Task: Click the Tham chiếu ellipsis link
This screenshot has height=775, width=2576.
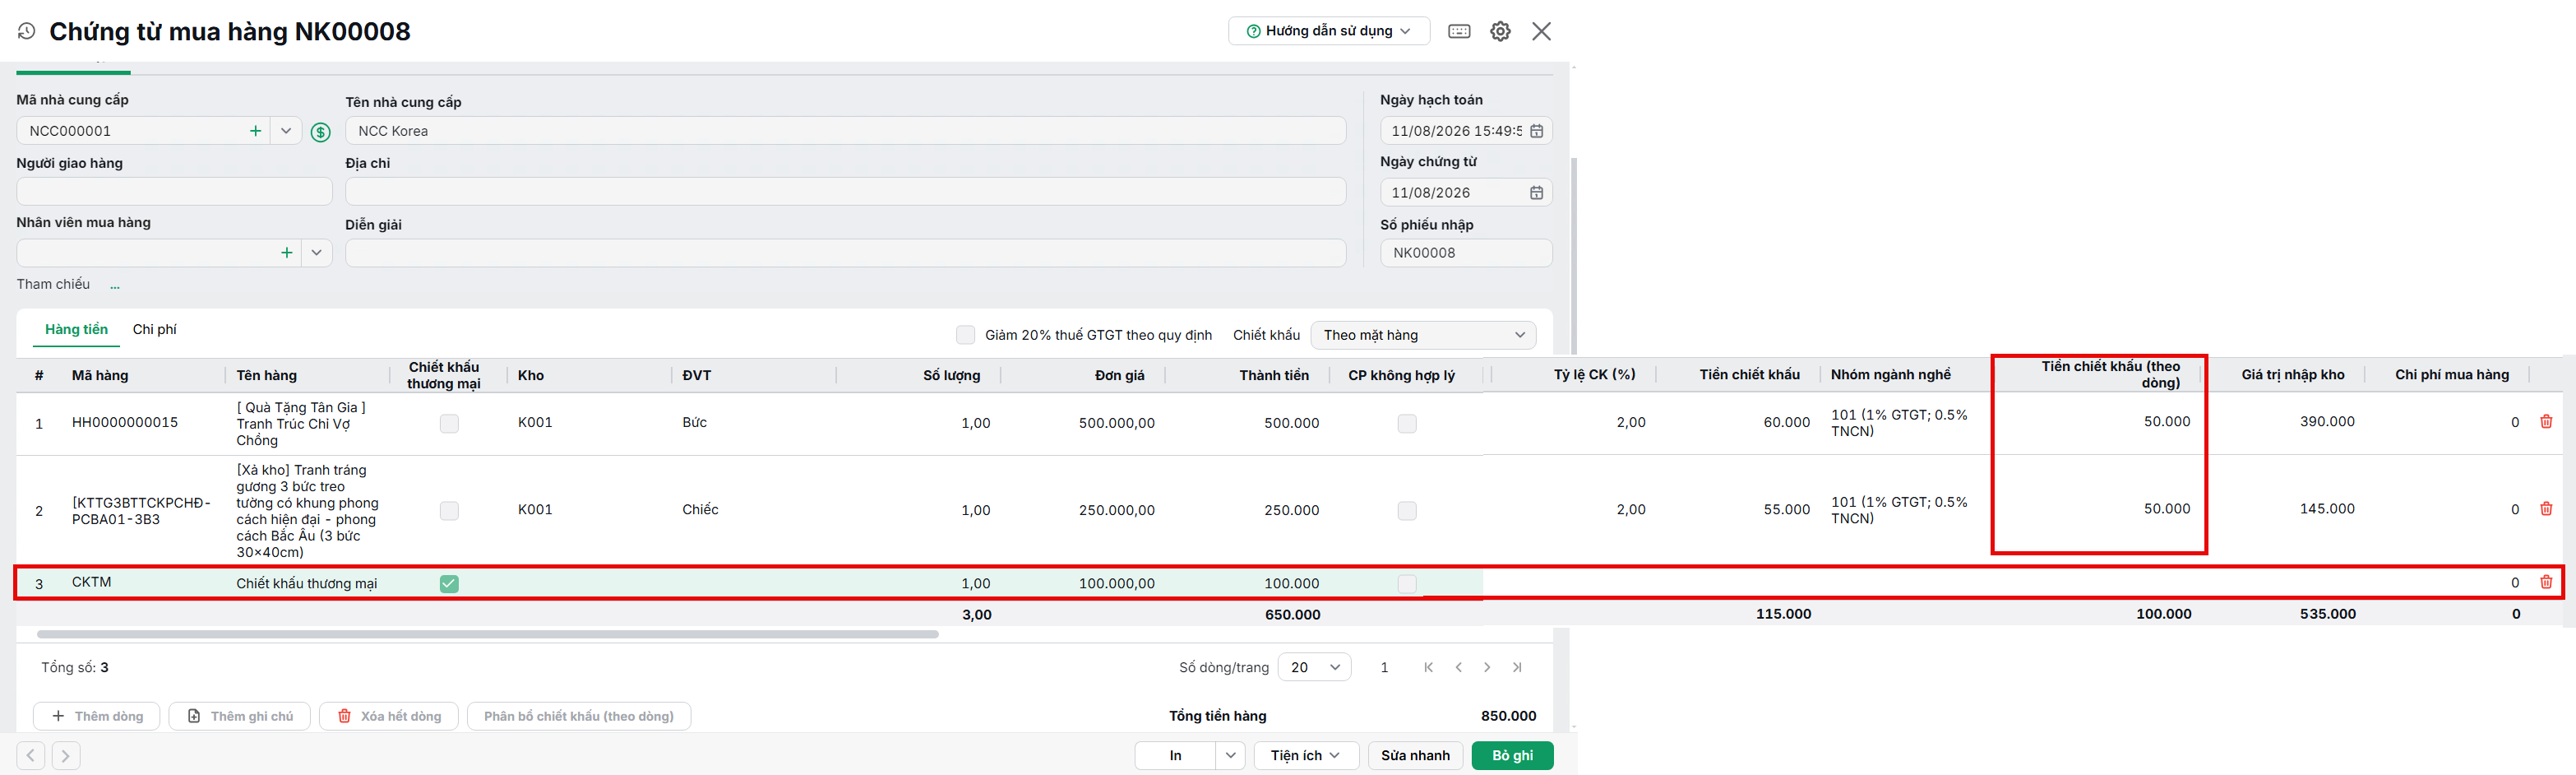Action: click(x=115, y=286)
